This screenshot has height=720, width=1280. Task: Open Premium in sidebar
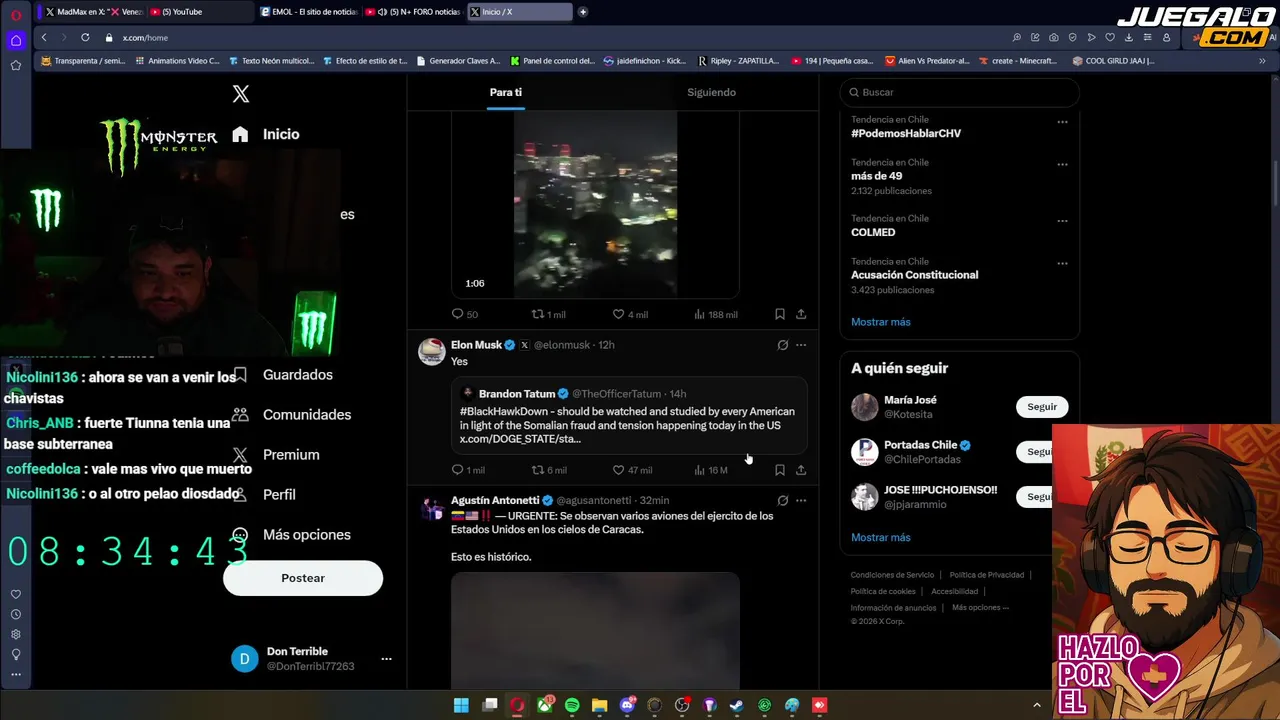point(275,455)
